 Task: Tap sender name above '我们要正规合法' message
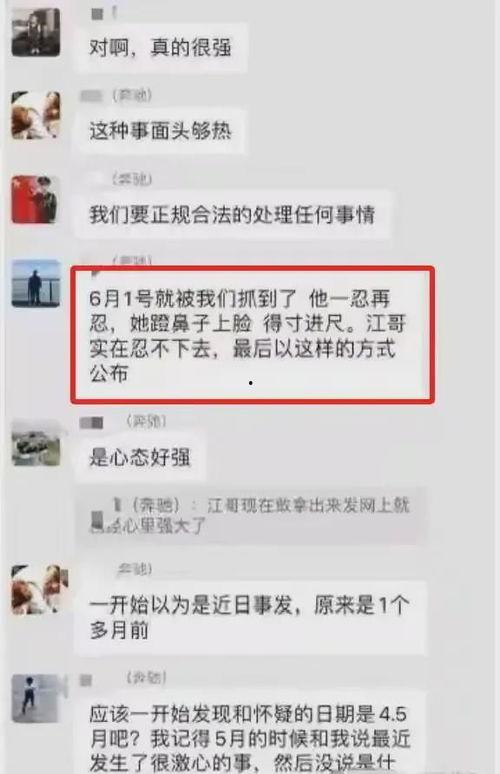point(132,178)
